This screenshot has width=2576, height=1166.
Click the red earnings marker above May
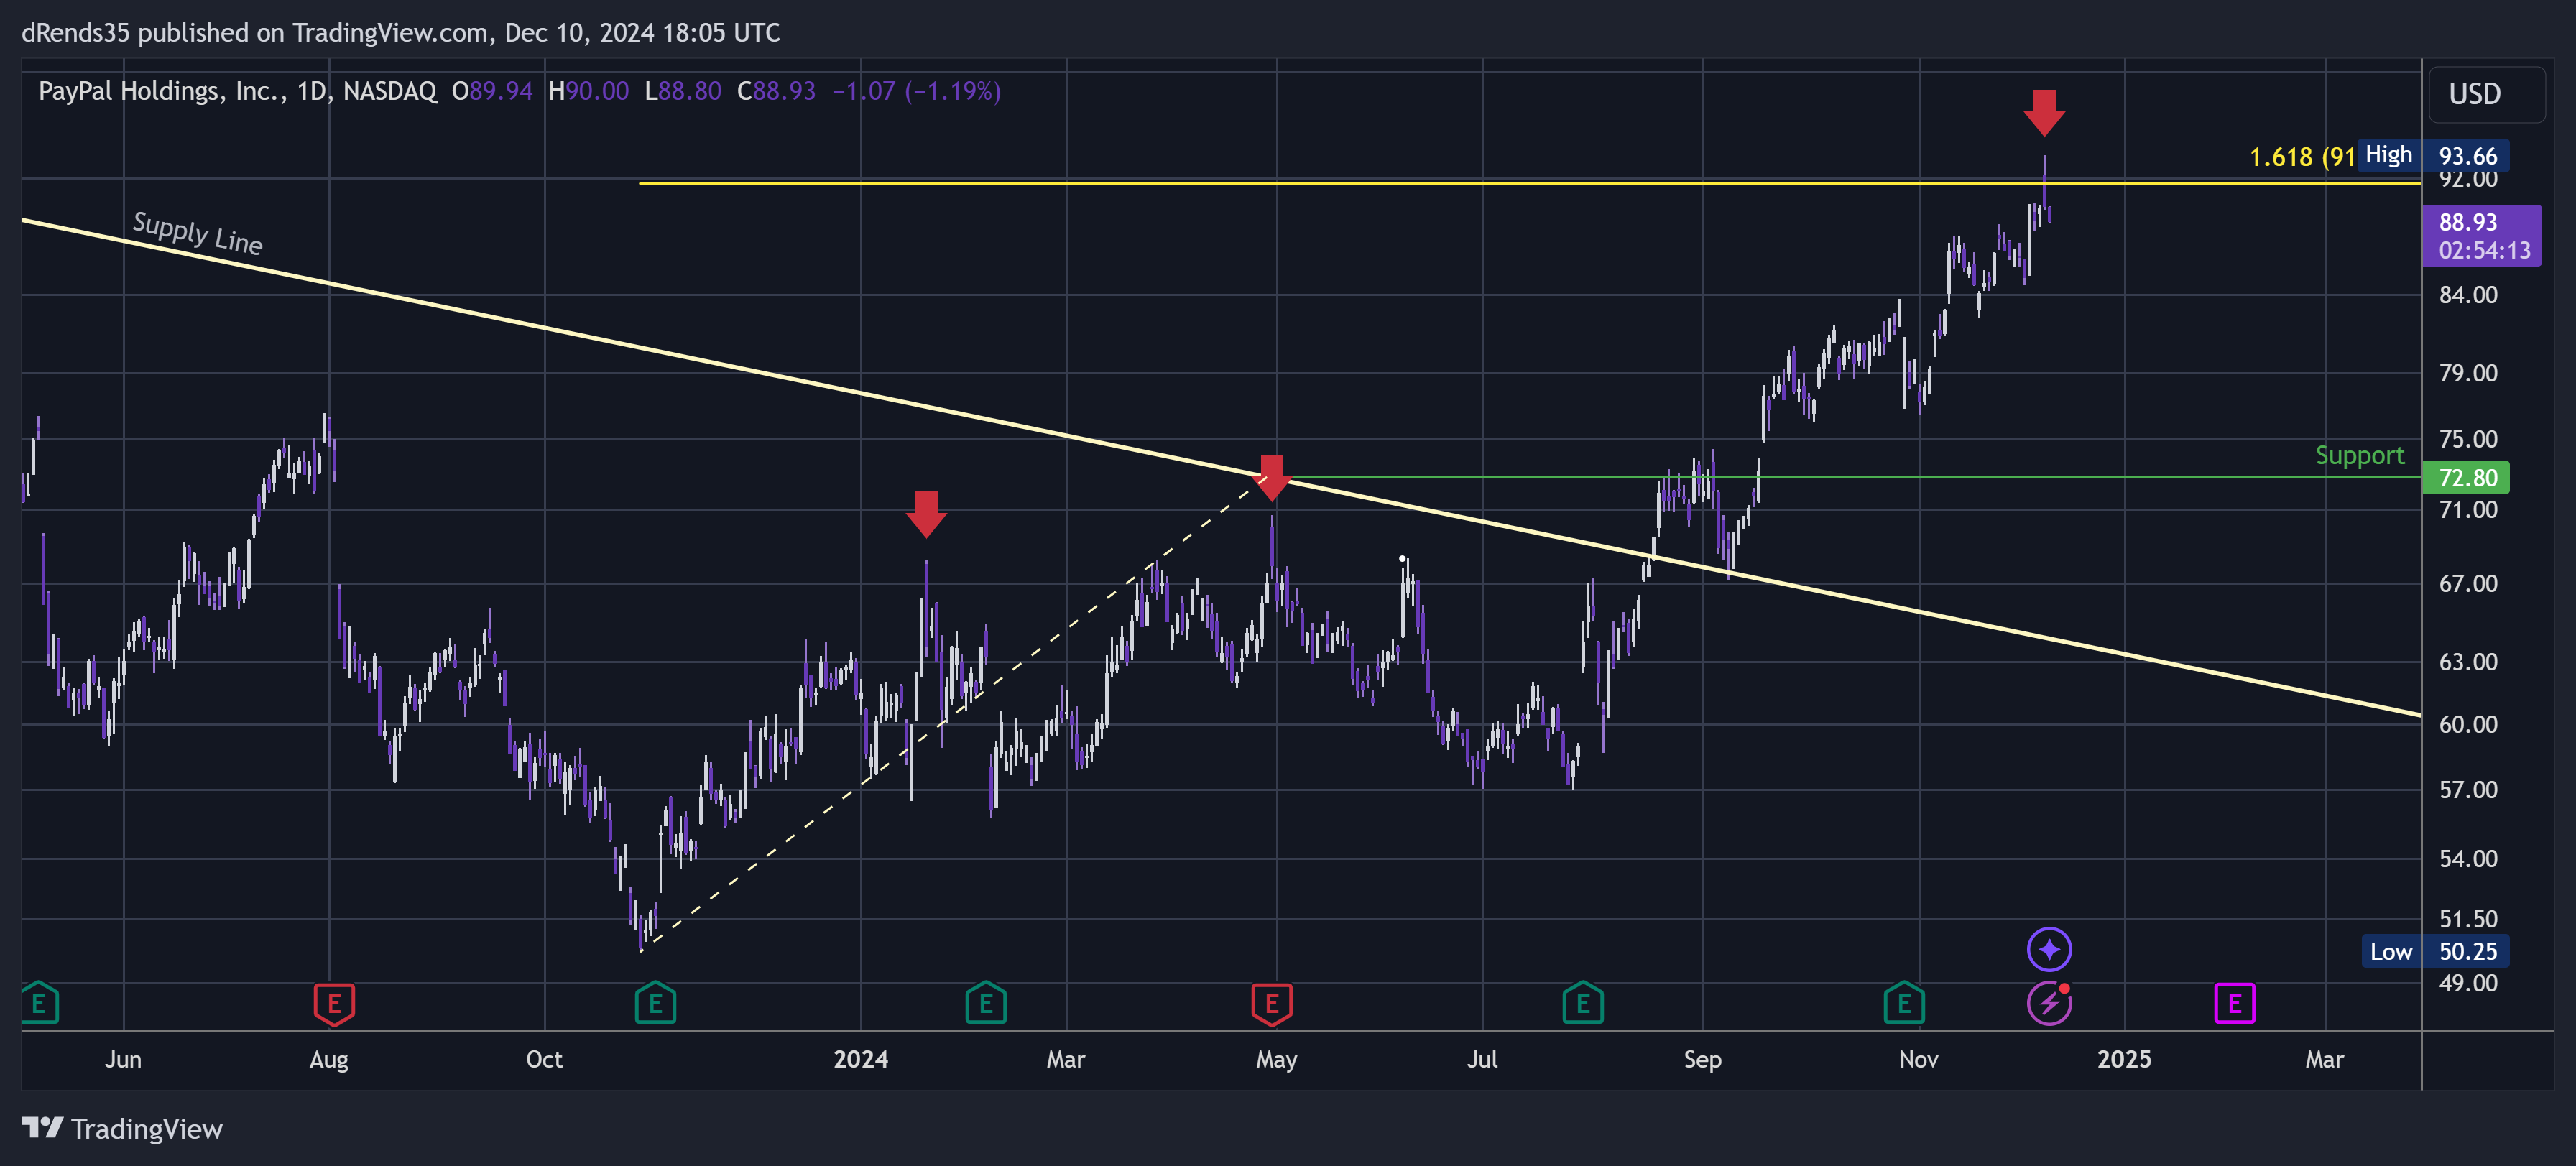click(x=1271, y=1003)
